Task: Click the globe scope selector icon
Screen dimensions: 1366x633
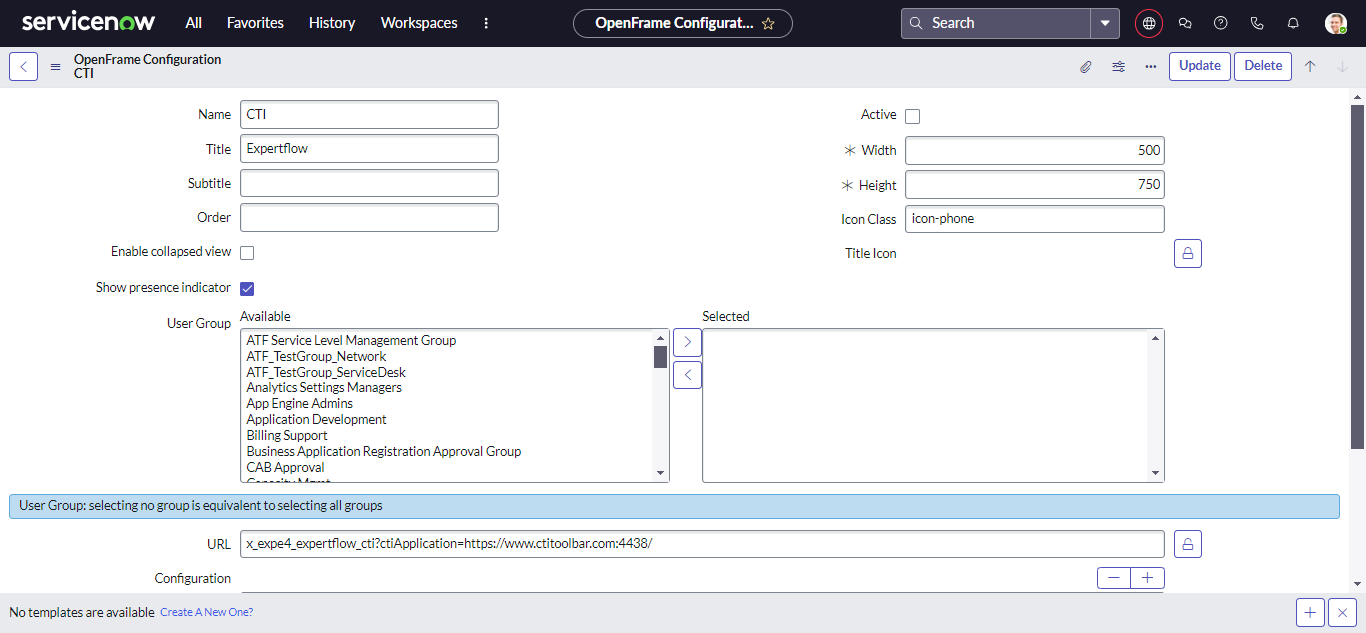Action: [1149, 23]
